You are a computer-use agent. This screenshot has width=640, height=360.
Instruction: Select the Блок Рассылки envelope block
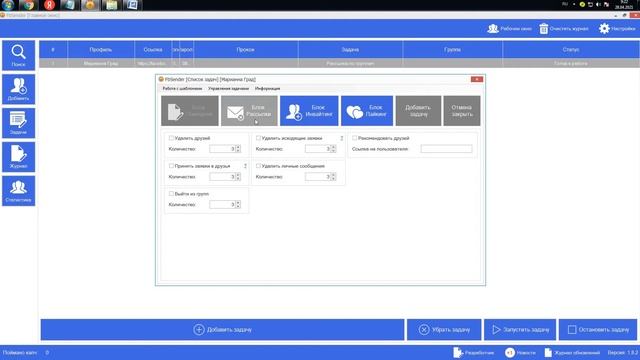(x=249, y=111)
